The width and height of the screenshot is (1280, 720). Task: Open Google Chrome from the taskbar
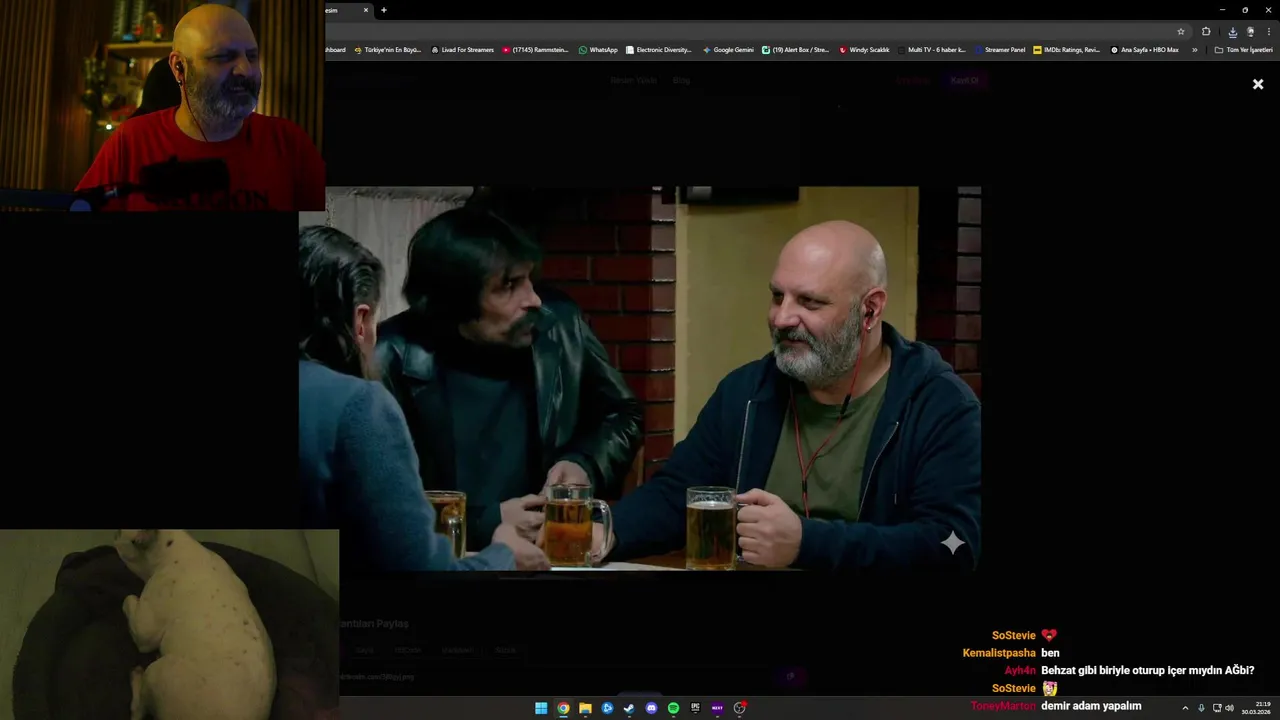(x=563, y=708)
